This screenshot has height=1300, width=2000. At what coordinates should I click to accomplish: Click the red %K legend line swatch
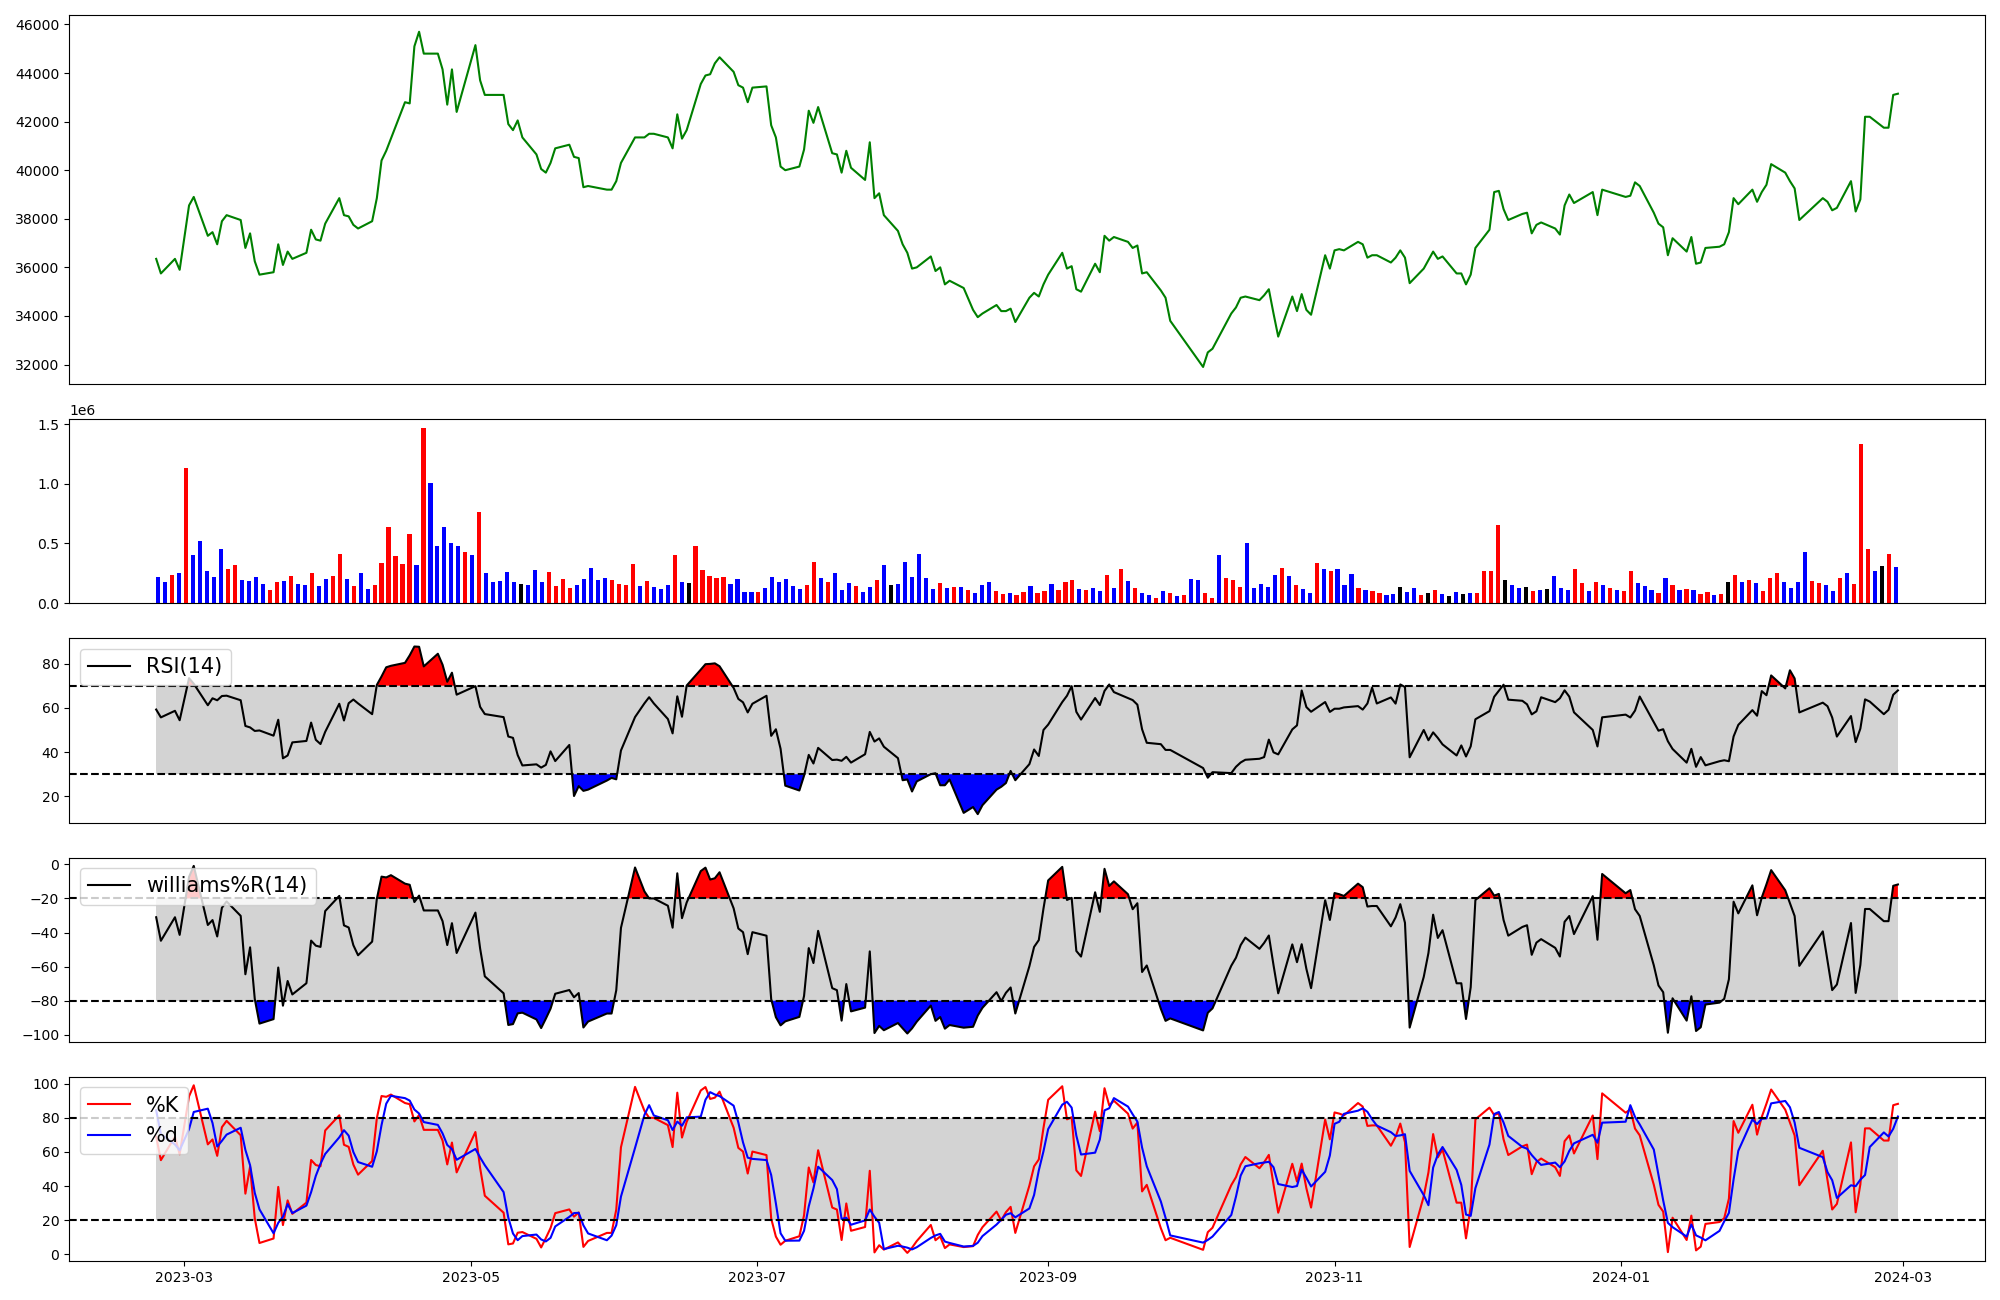tap(110, 1105)
